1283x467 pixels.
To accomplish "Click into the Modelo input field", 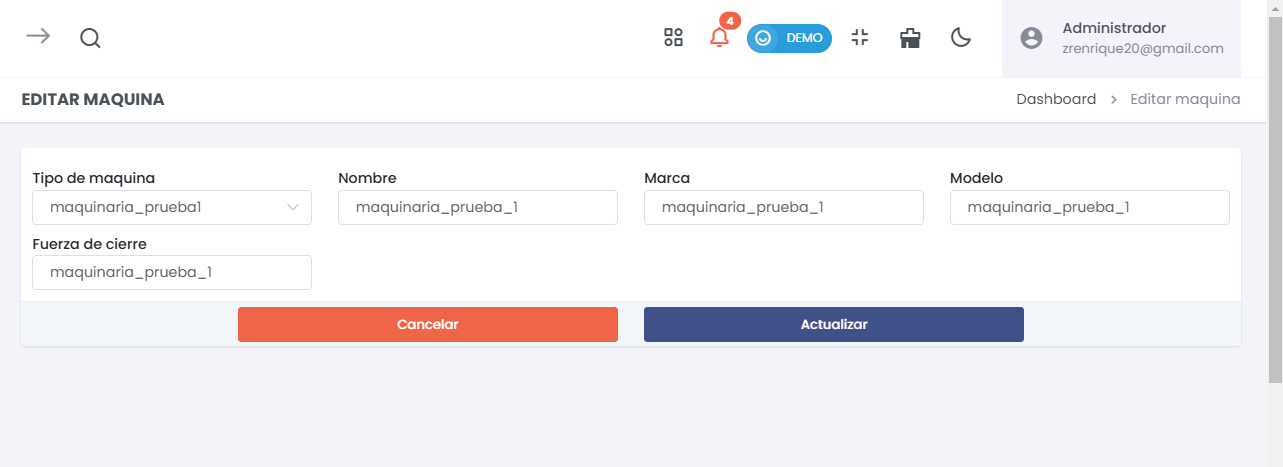I will (1089, 208).
